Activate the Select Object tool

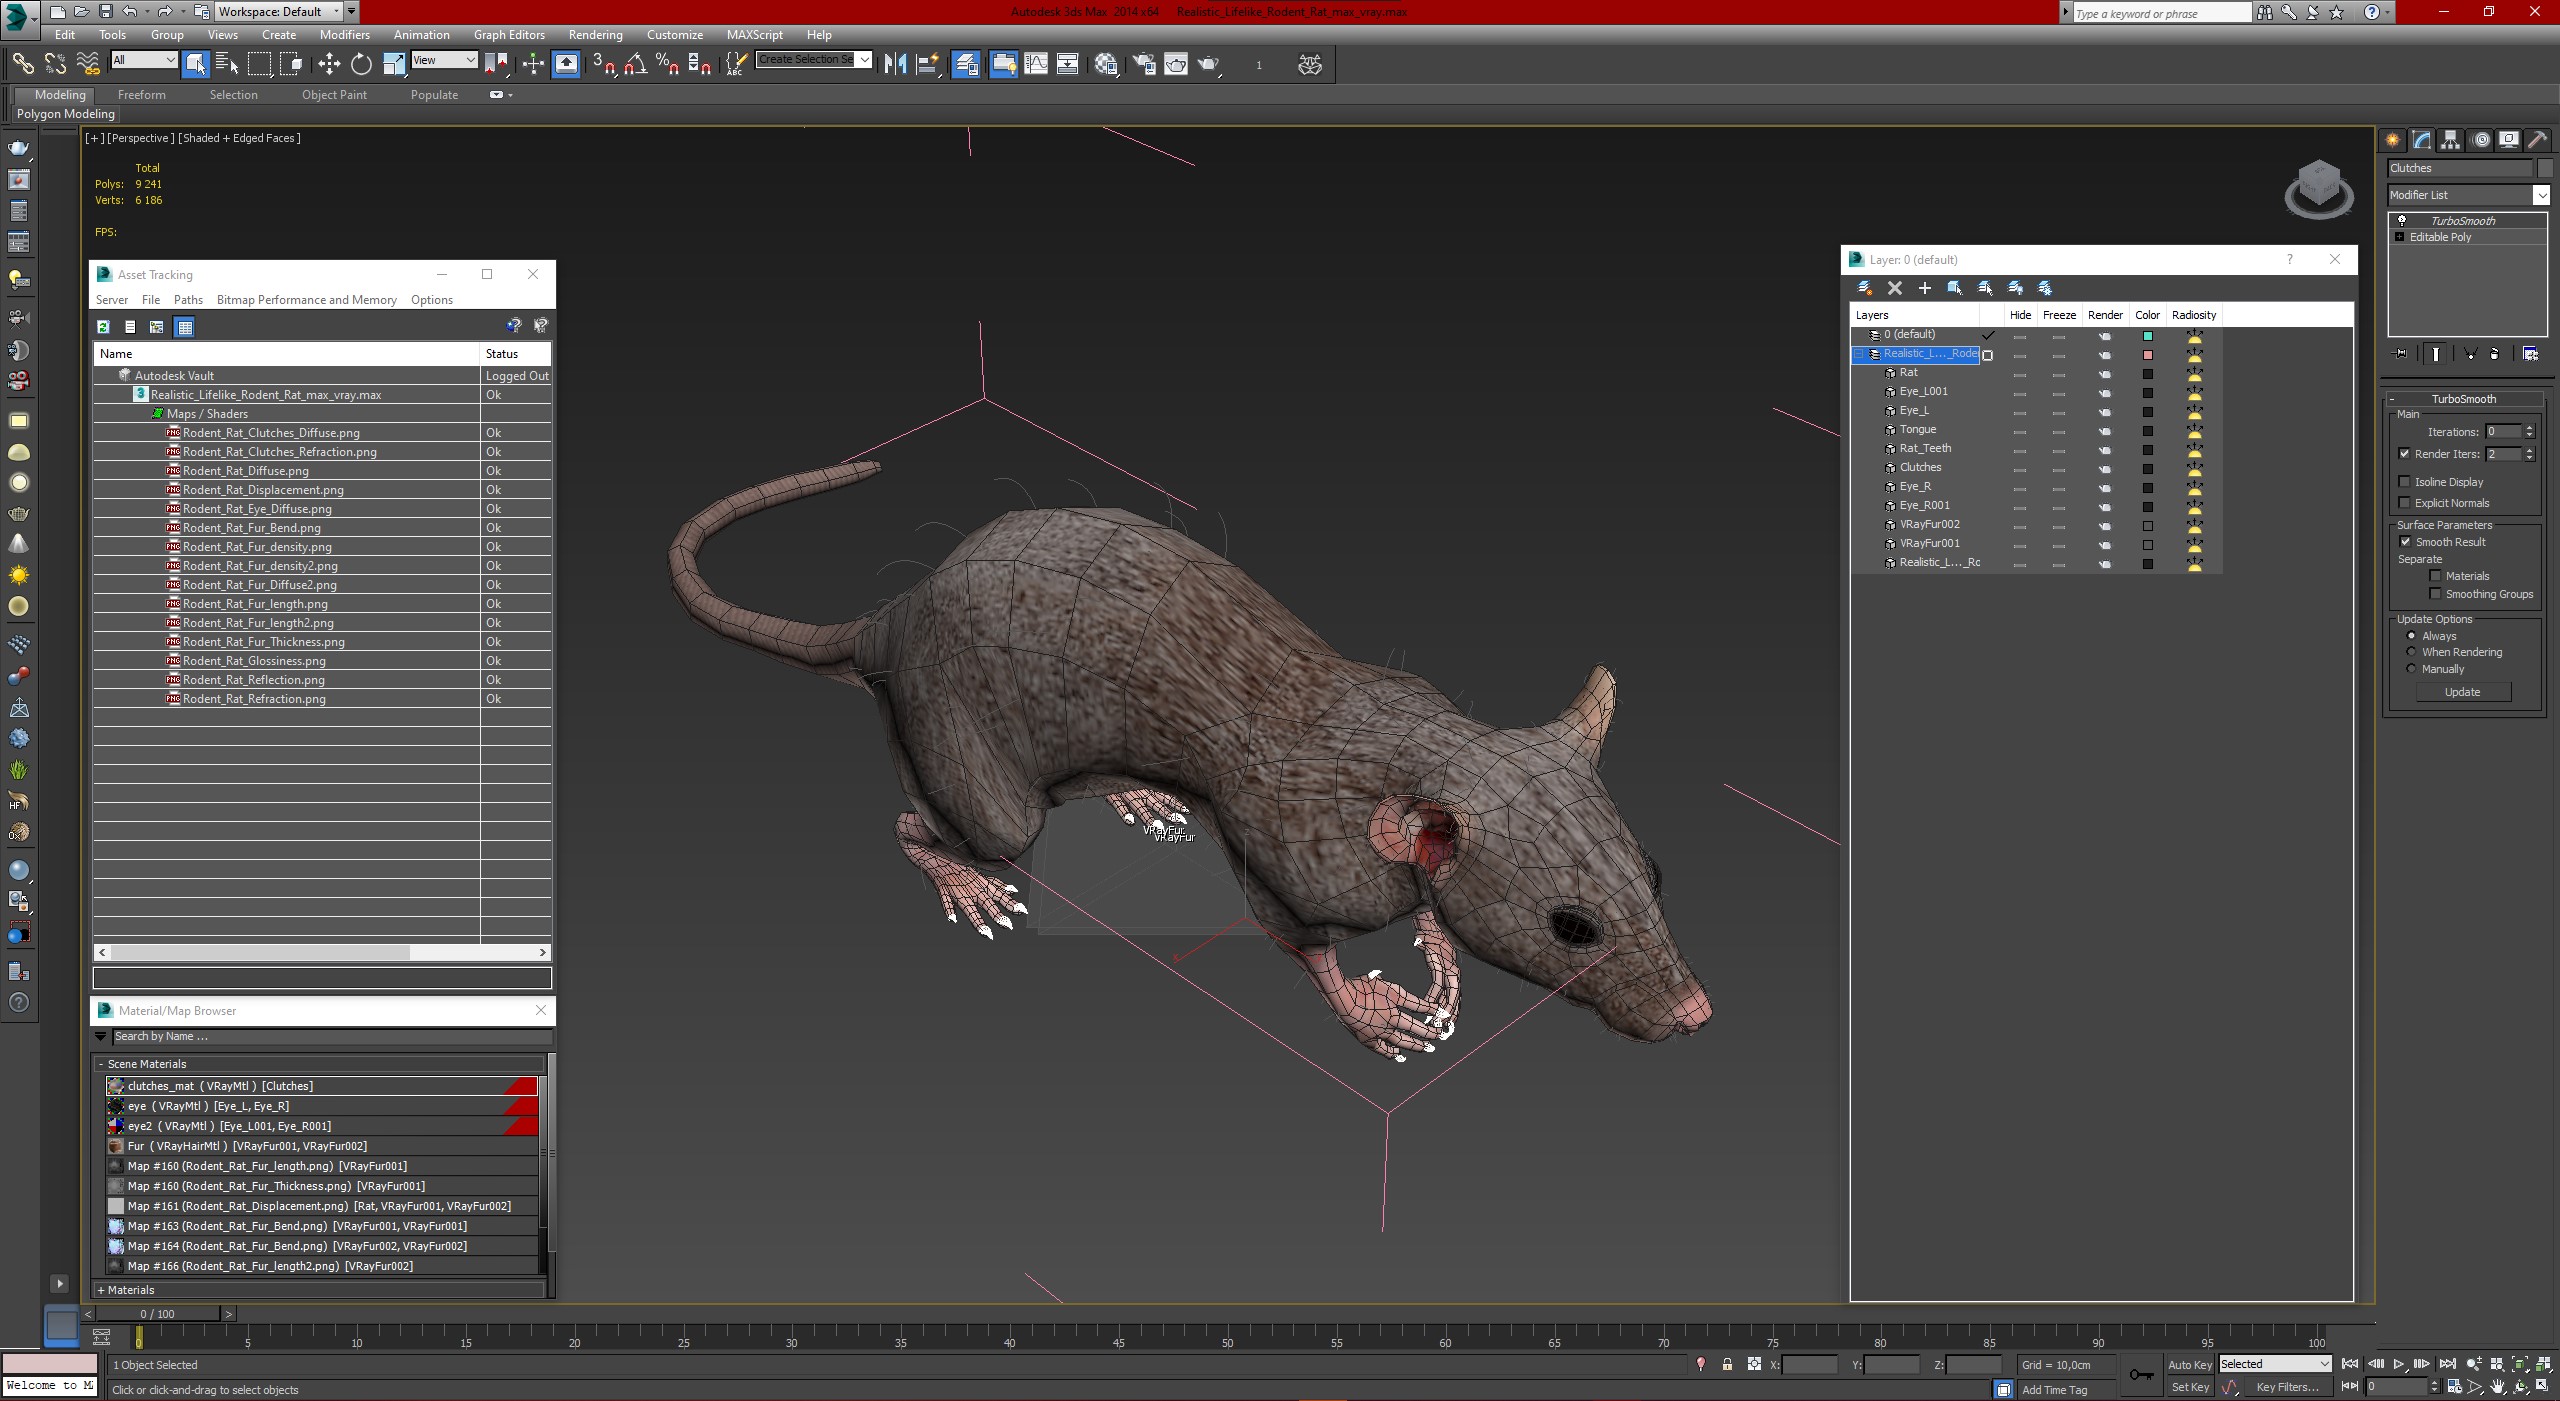tap(196, 64)
